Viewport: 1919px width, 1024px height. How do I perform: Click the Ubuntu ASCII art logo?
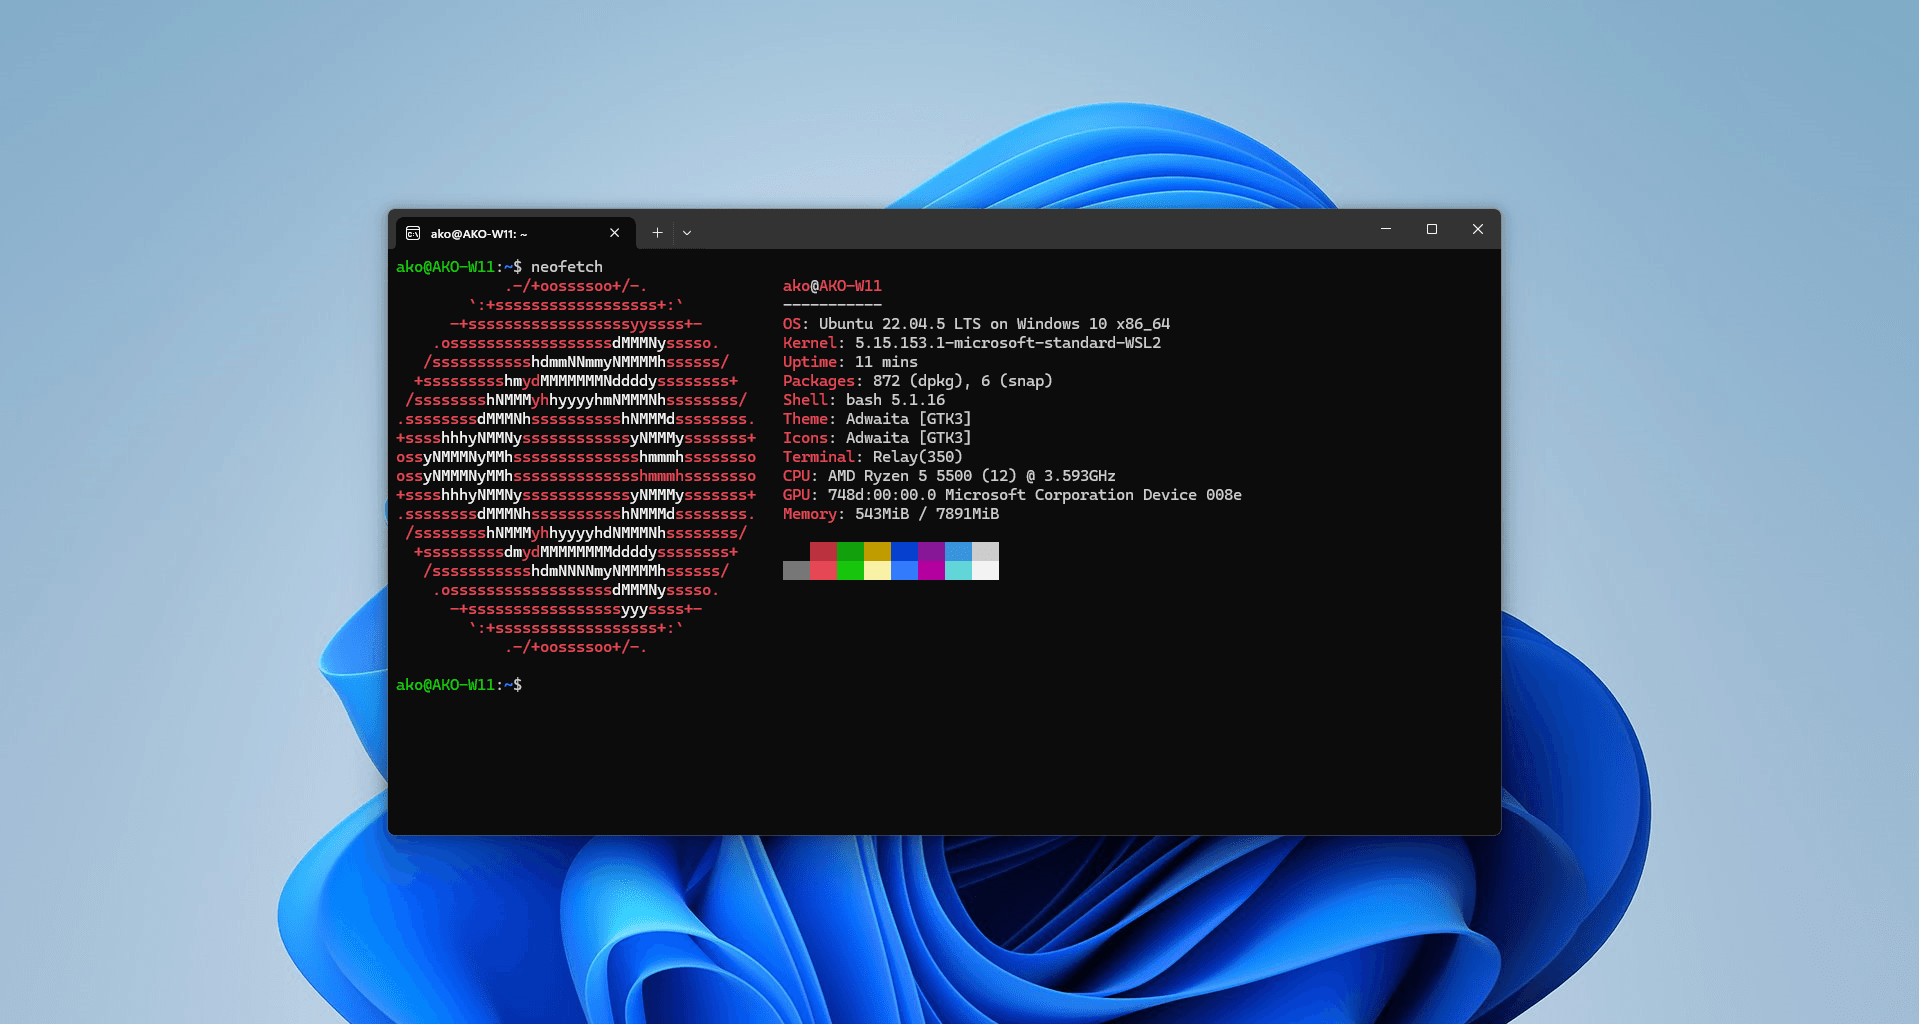click(576, 466)
